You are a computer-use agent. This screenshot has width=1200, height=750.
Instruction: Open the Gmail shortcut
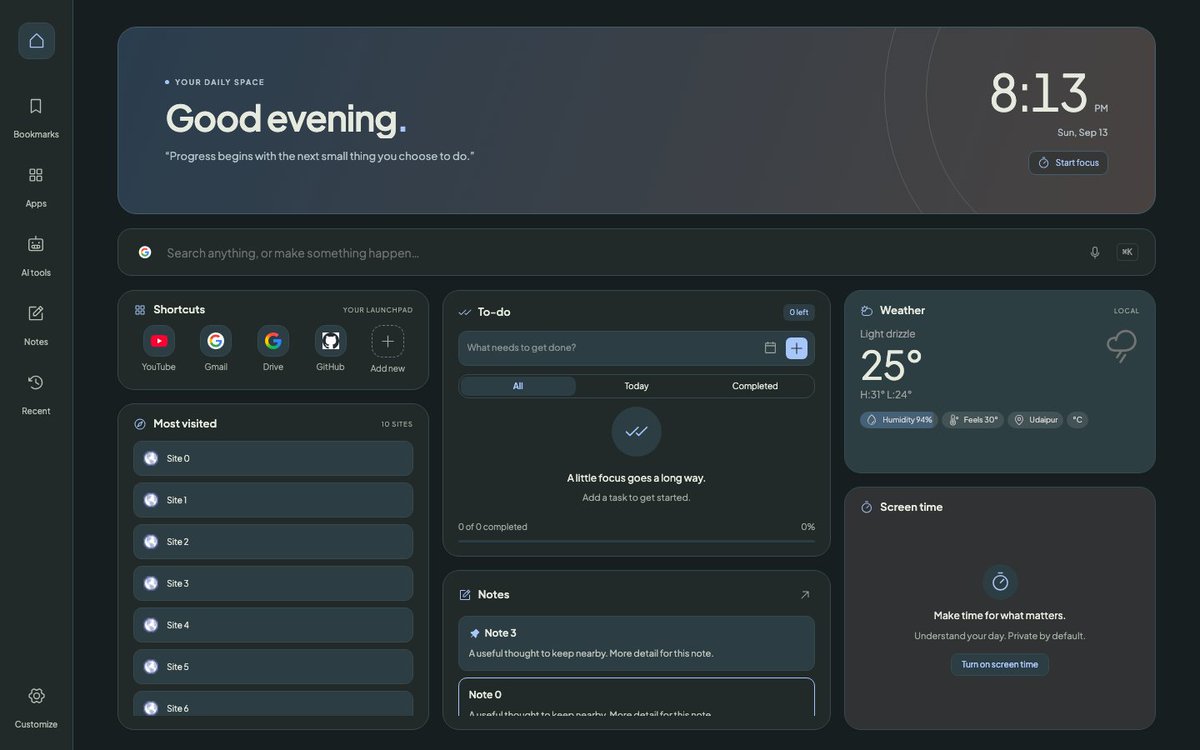[216, 350]
